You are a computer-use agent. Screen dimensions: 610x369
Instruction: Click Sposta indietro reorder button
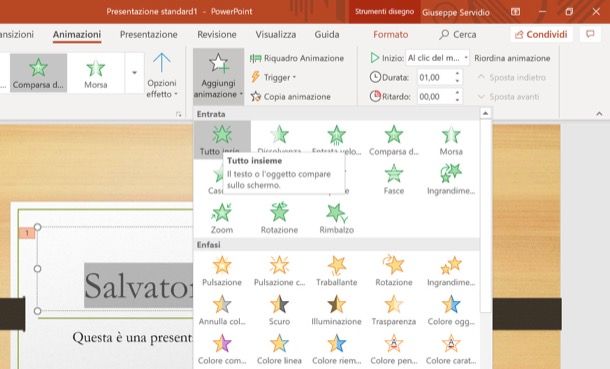(512, 77)
